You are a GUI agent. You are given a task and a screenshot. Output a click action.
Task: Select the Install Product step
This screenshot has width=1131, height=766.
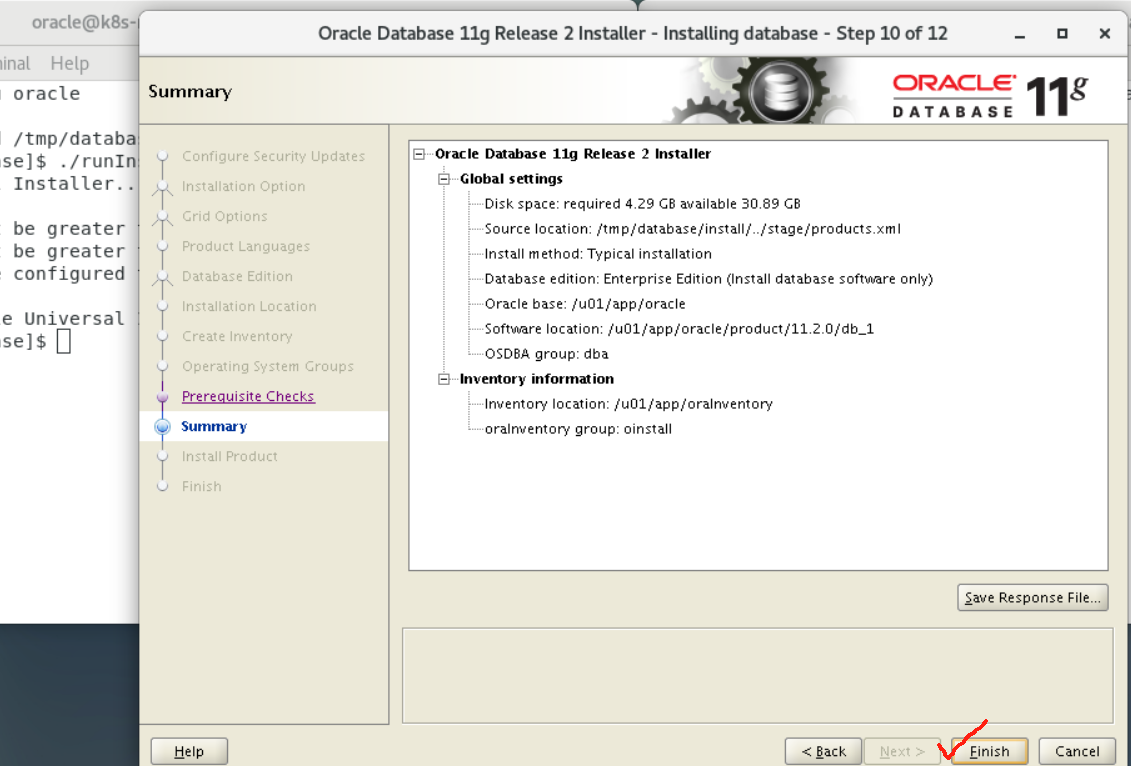click(x=229, y=456)
